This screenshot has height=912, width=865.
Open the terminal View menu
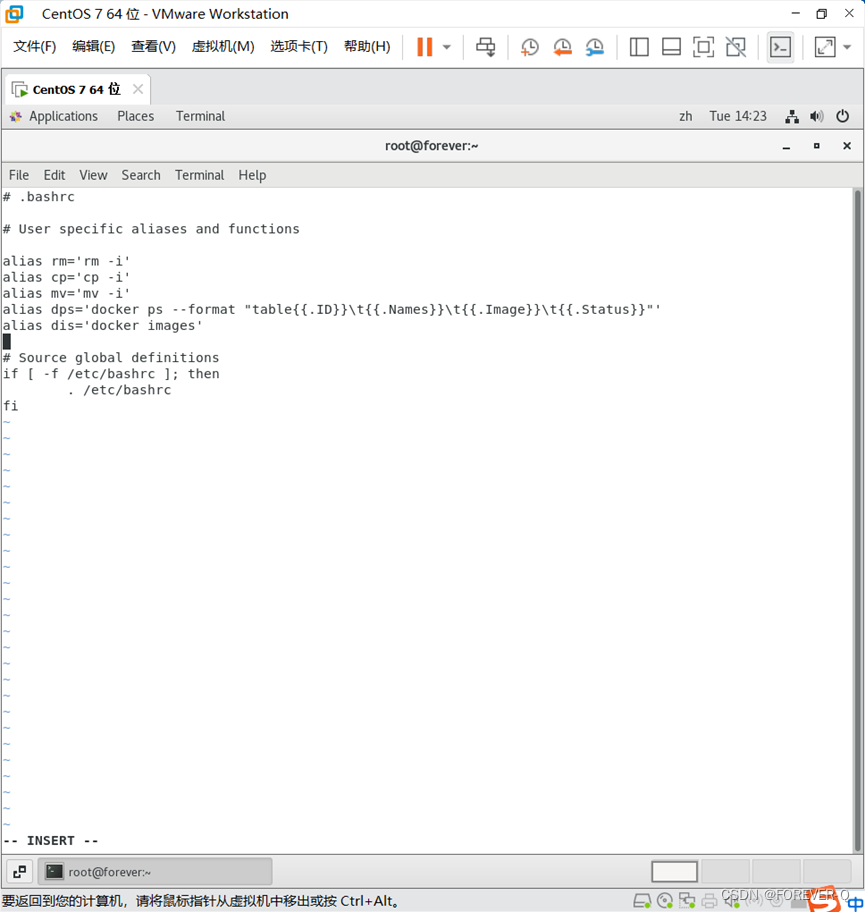coord(93,175)
